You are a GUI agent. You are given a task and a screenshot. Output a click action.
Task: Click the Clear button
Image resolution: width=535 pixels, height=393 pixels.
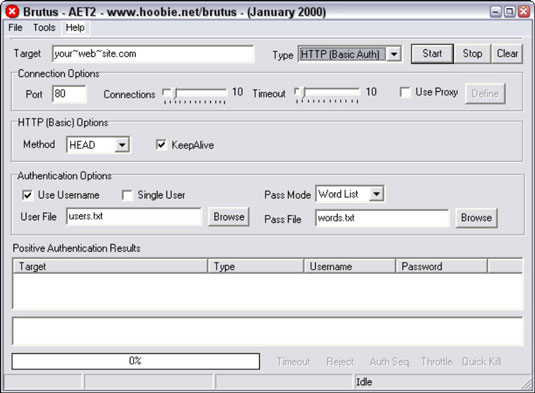[507, 54]
